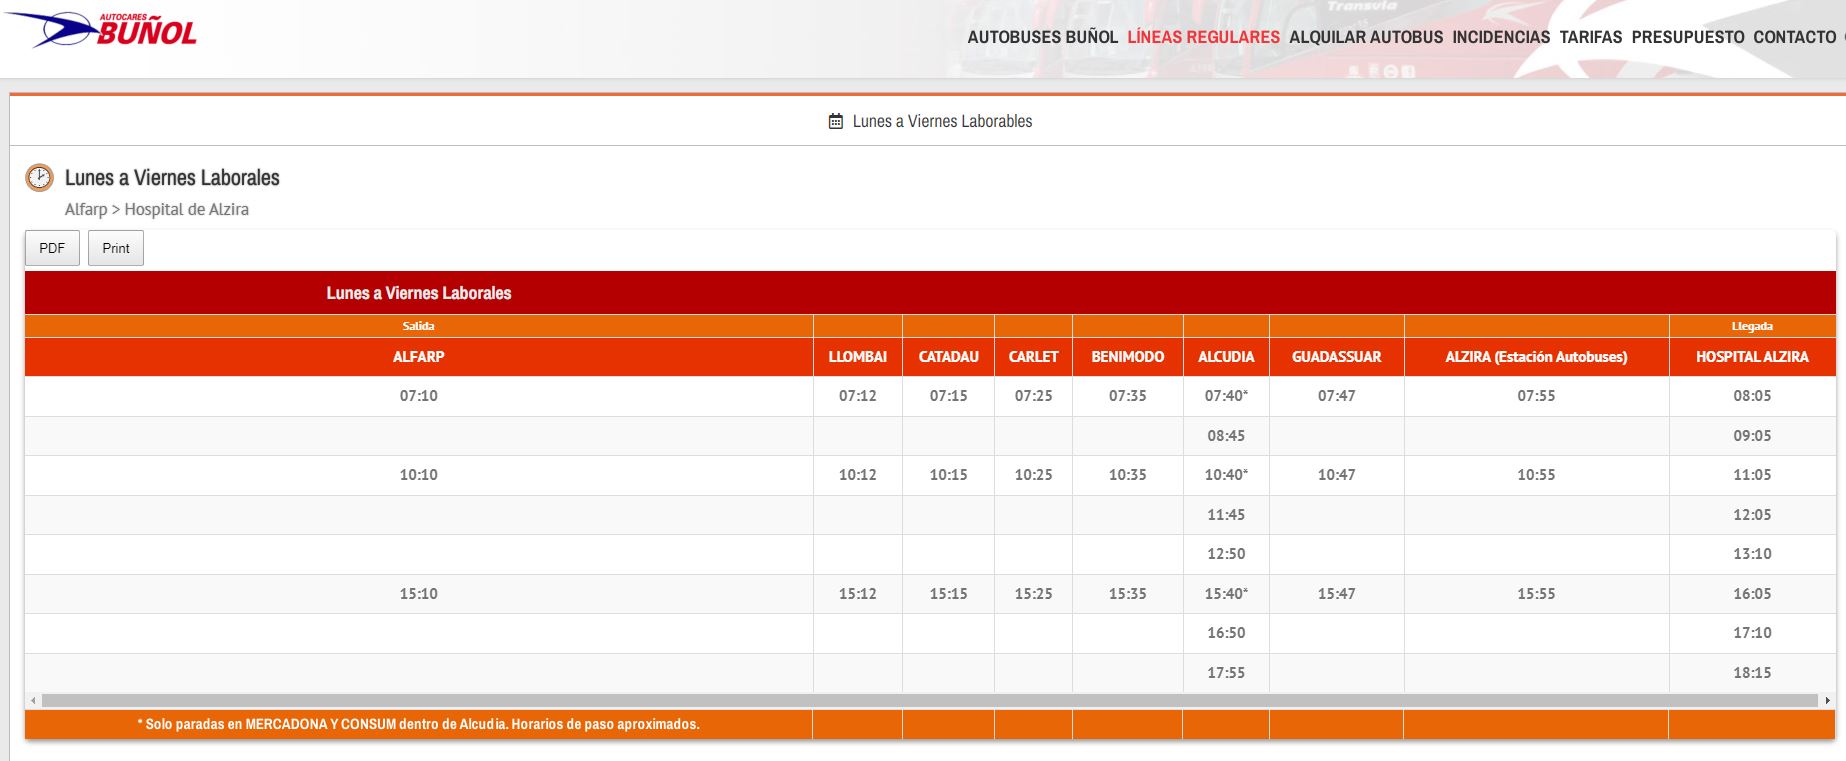Click the scrollbar left arrow
This screenshot has height=761, width=1846.
tap(33, 701)
